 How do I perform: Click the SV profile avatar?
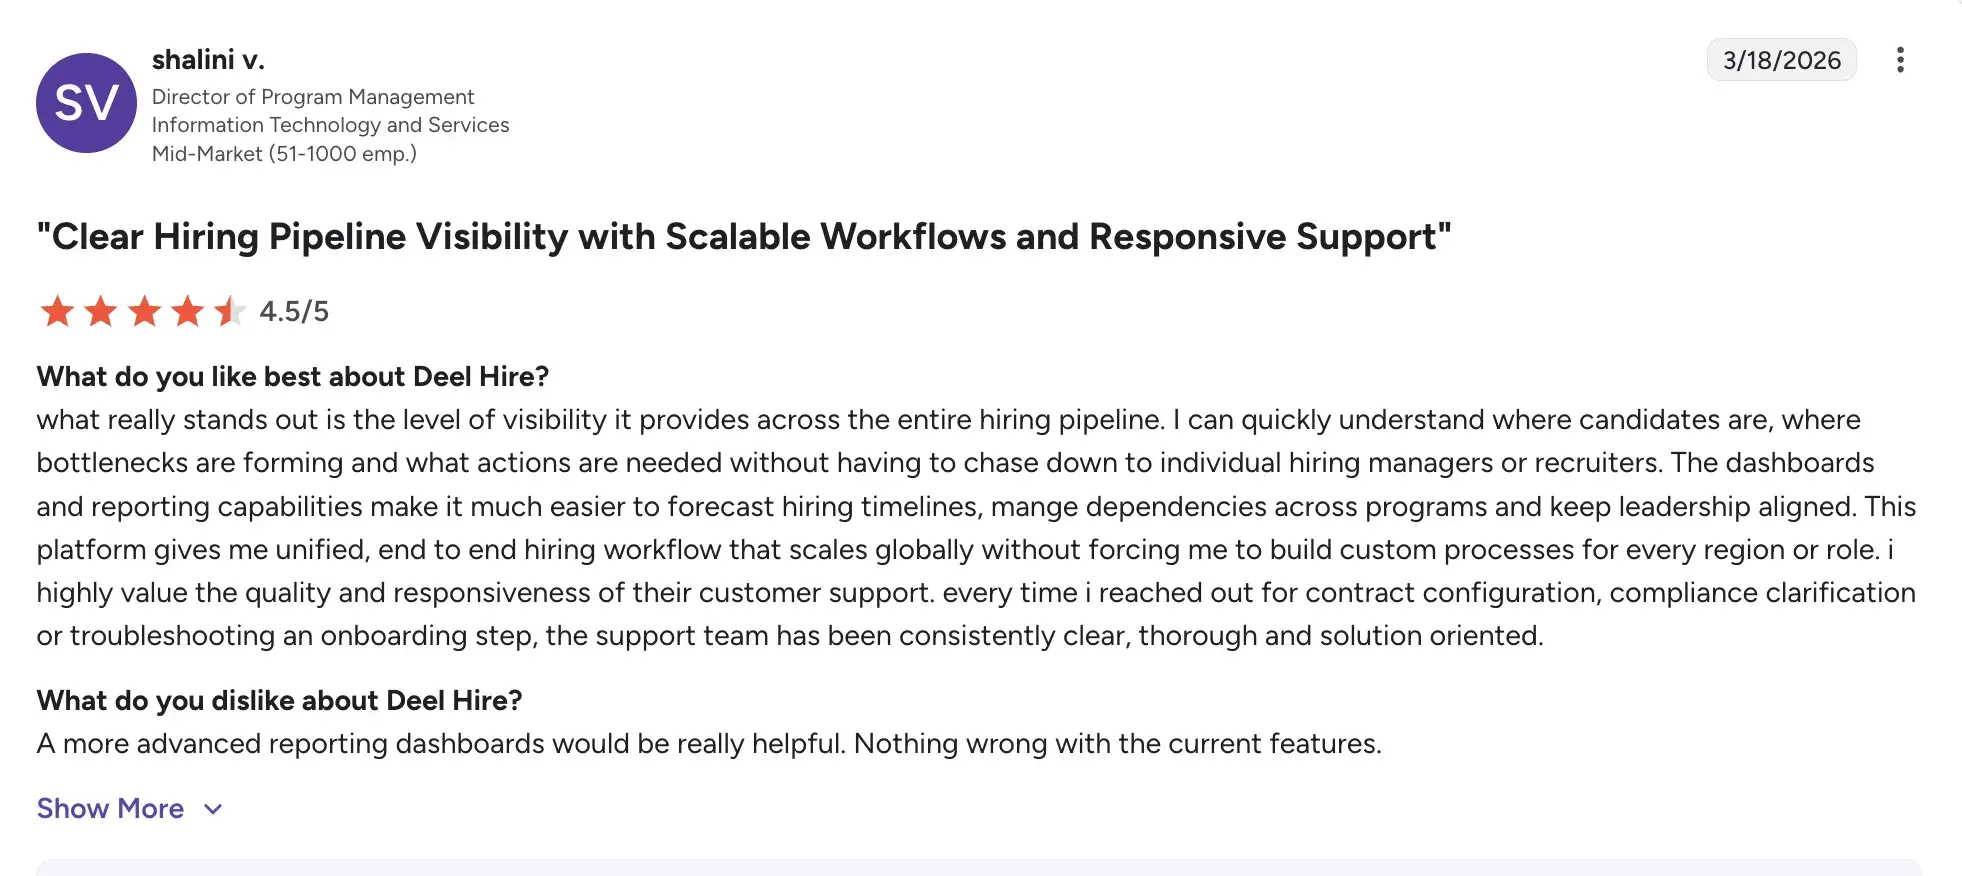point(86,102)
